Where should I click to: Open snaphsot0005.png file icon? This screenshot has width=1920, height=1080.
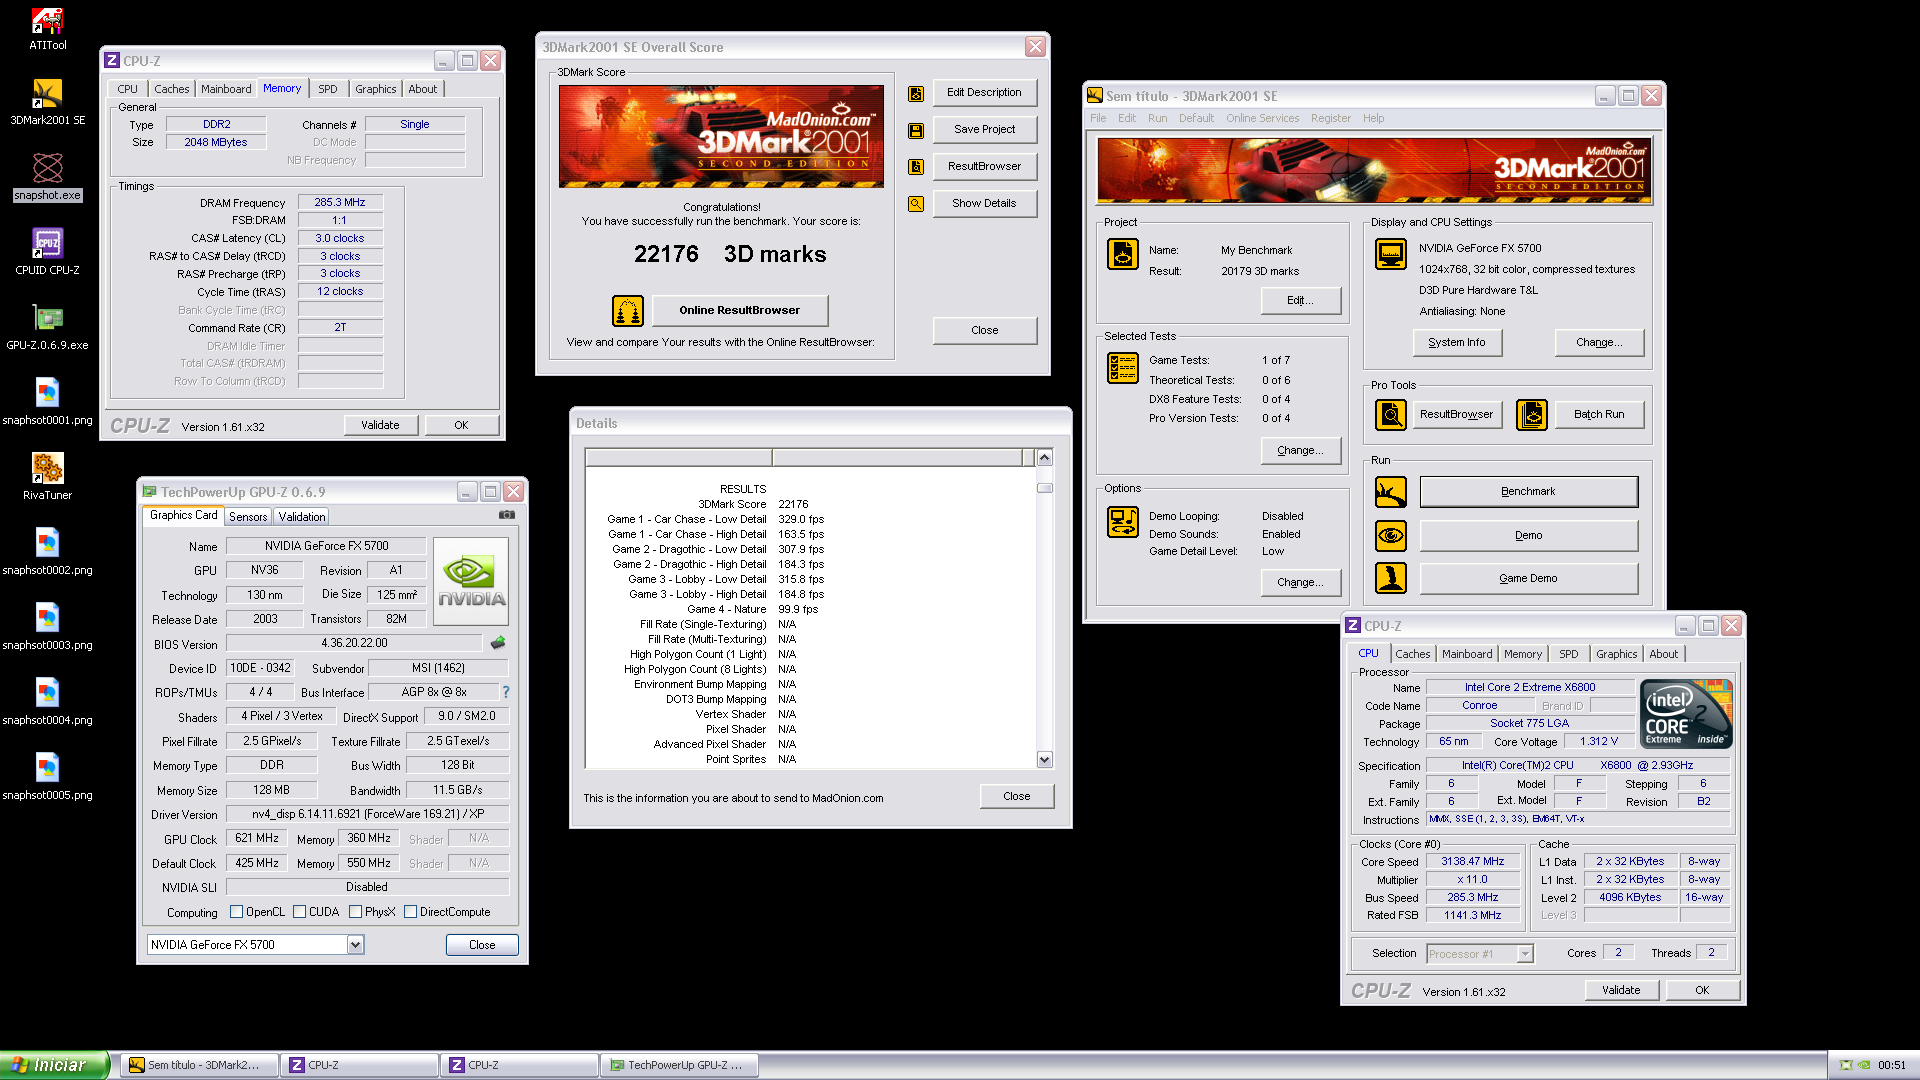(47, 777)
